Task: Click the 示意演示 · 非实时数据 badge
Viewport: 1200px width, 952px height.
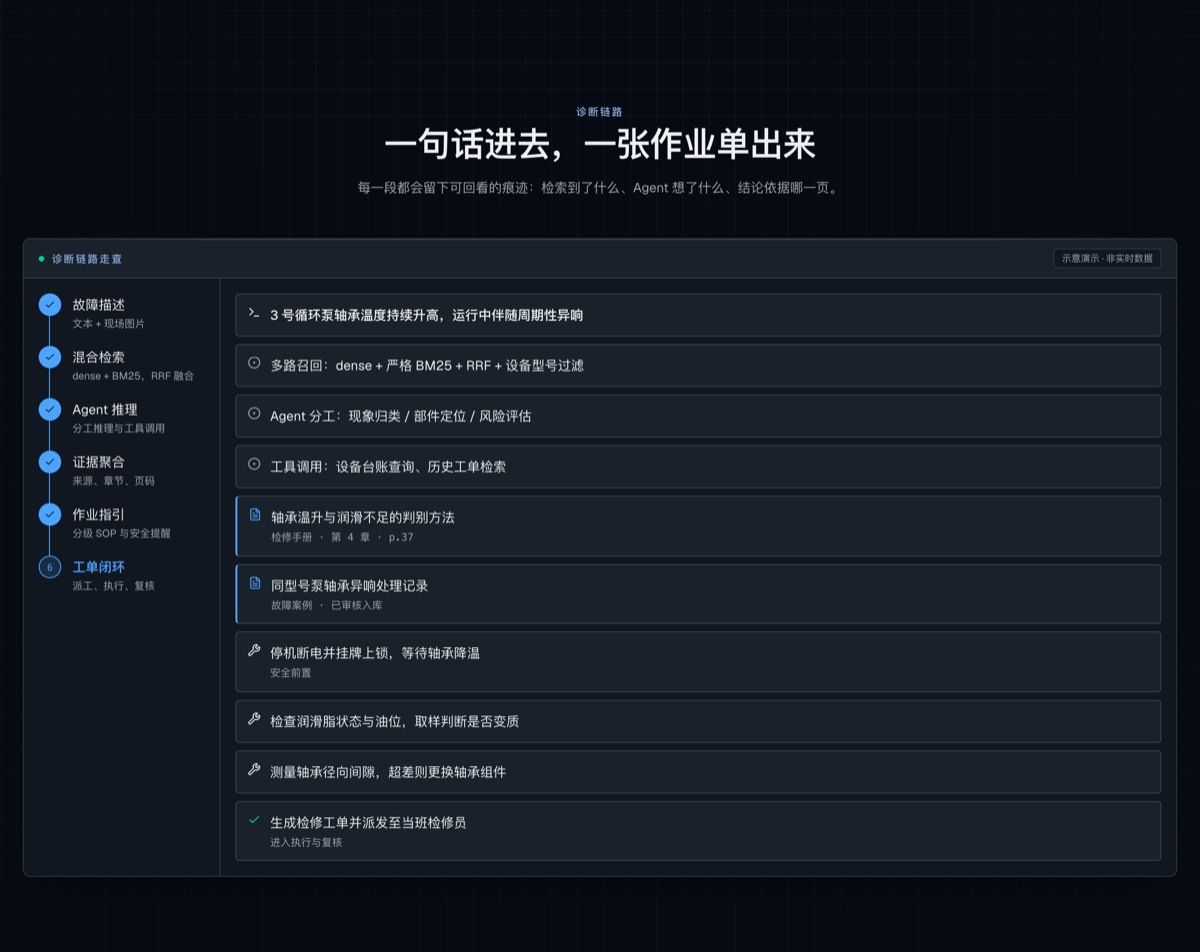Action: (x=1107, y=258)
